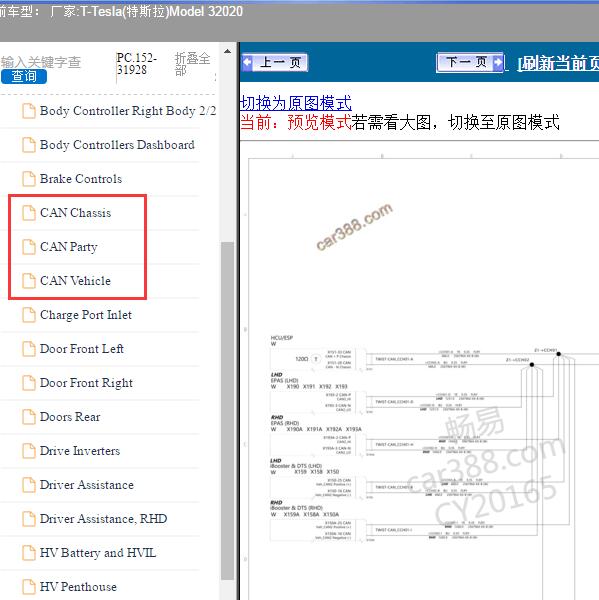This screenshot has height=600, width=599.
Task: Go to previous page with 上一页
Action: [275, 62]
